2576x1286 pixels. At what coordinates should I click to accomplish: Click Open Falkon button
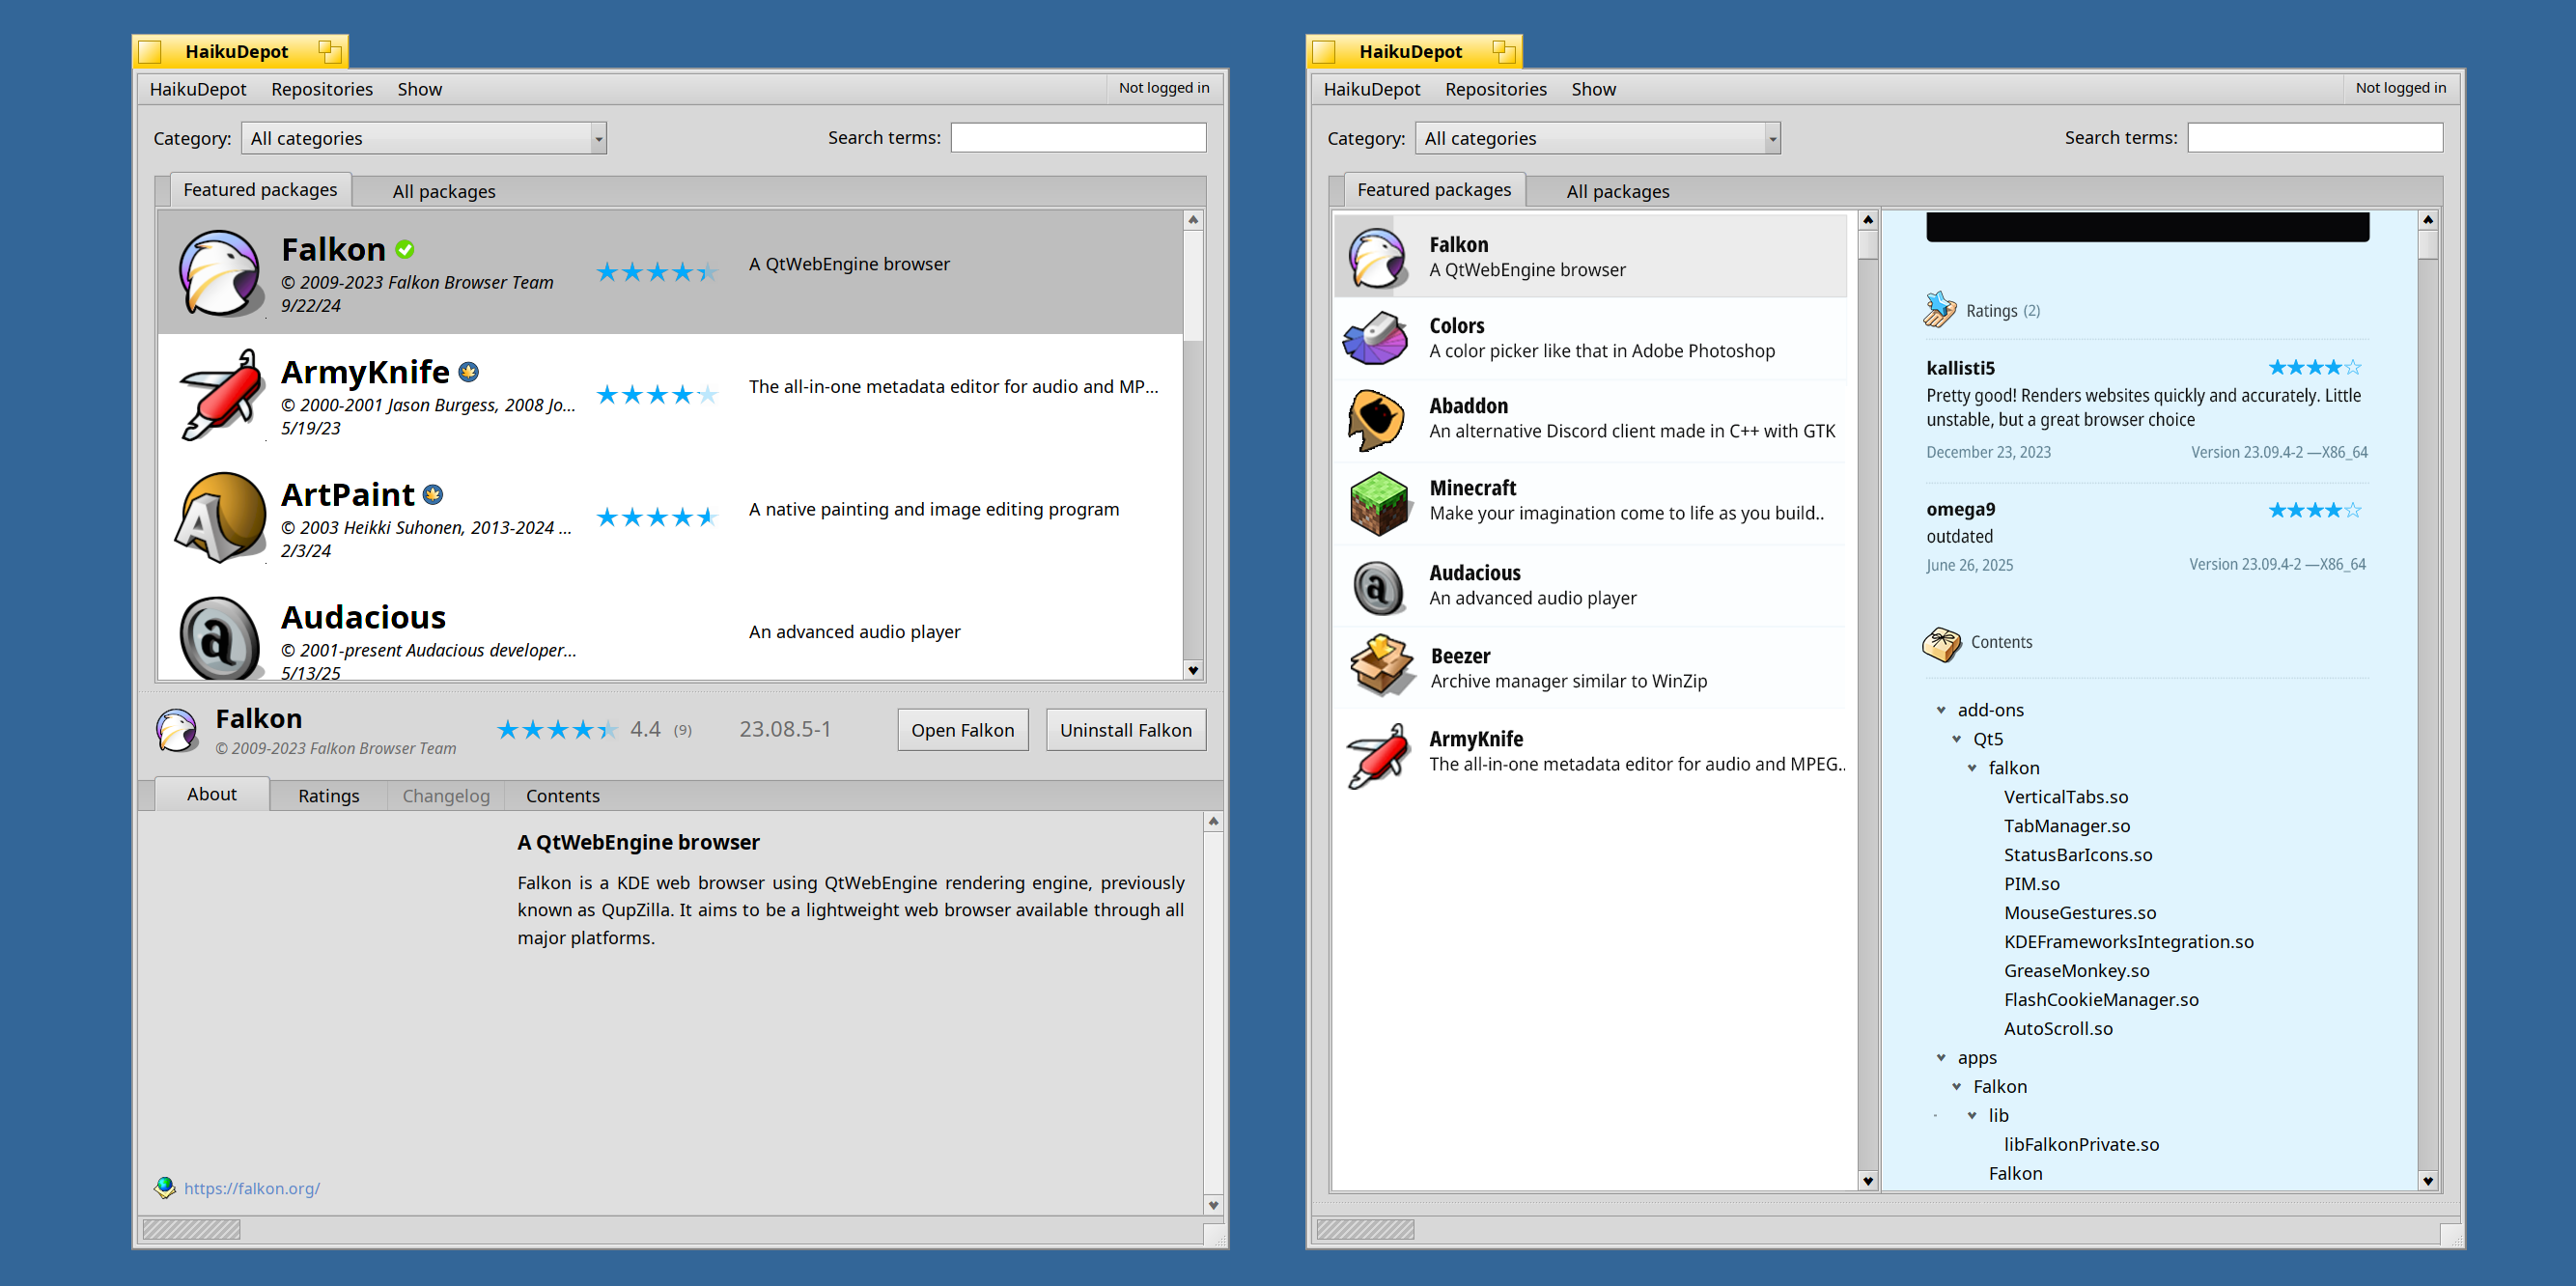pos(962,730)
